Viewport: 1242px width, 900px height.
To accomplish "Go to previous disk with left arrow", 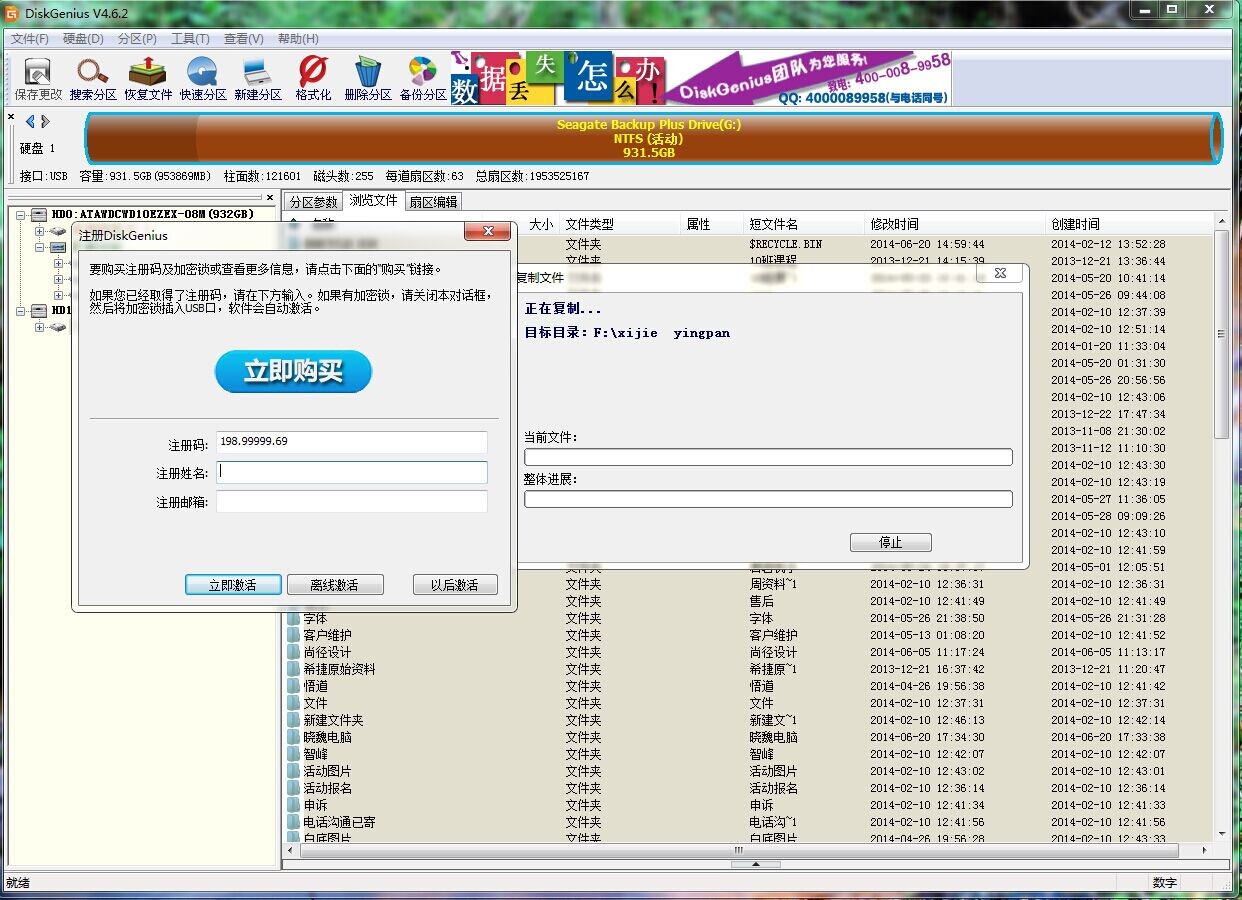I will pos(30,122).
